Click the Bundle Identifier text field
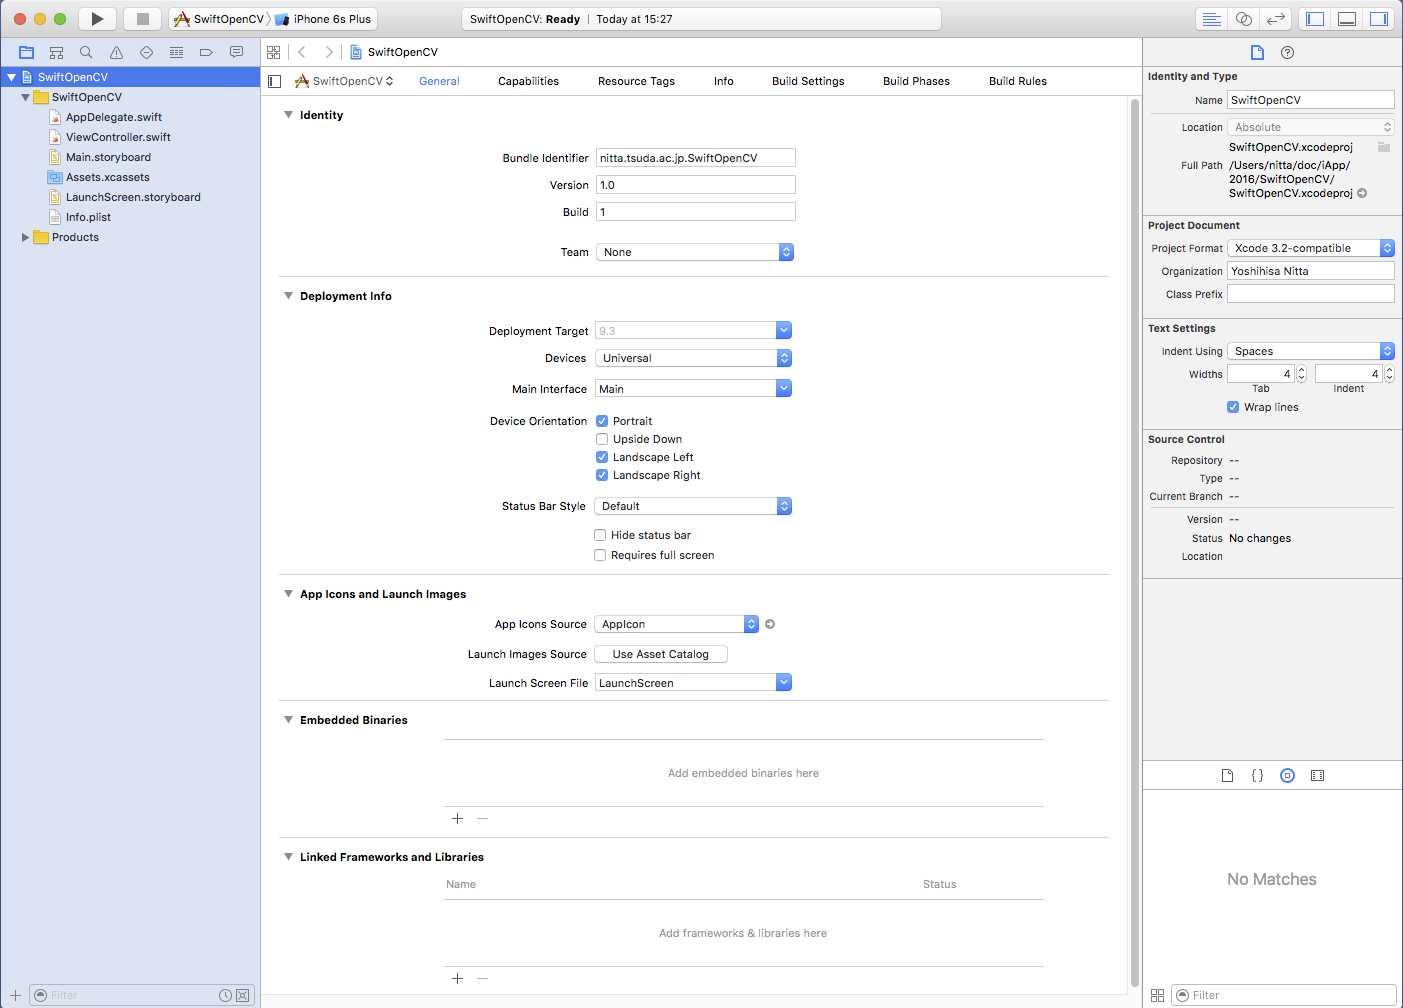Screen dimensions: 1403x1008 [x=695, y=158]
